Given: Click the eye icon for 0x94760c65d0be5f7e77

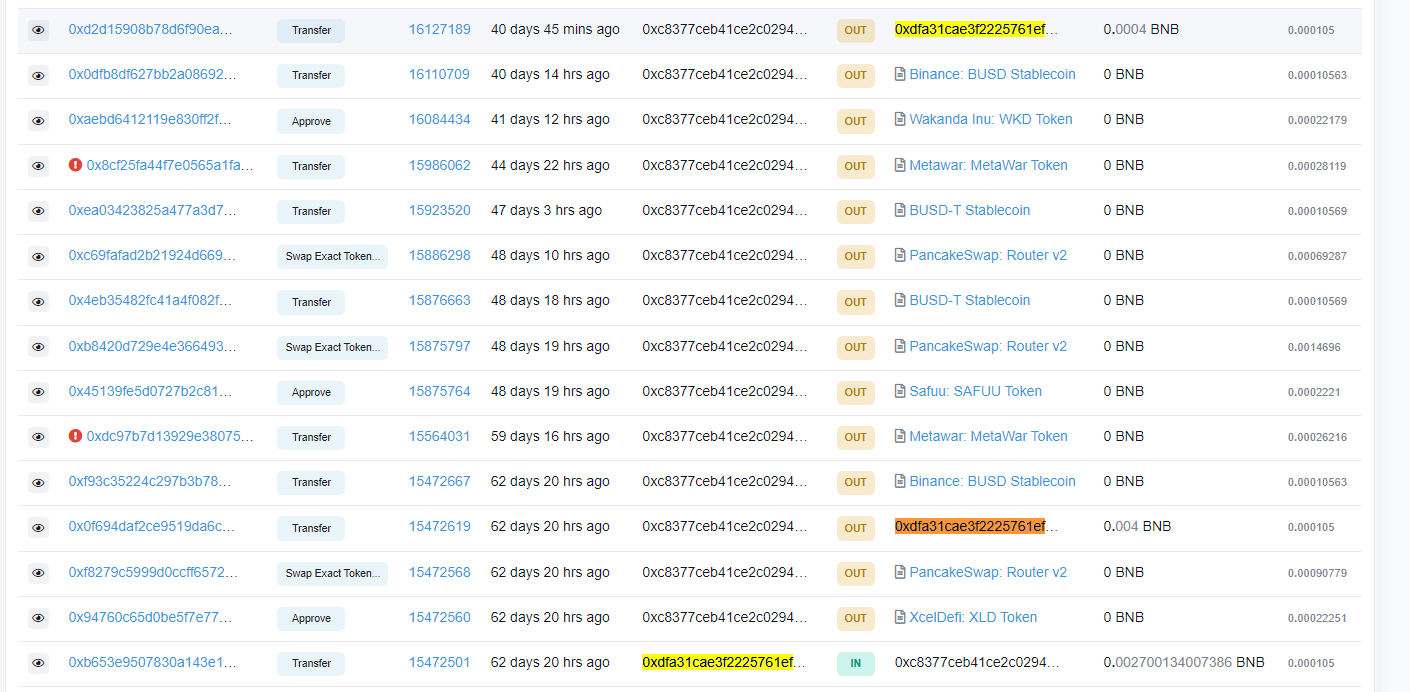Looking at the screenshot, I should point(38,618).
